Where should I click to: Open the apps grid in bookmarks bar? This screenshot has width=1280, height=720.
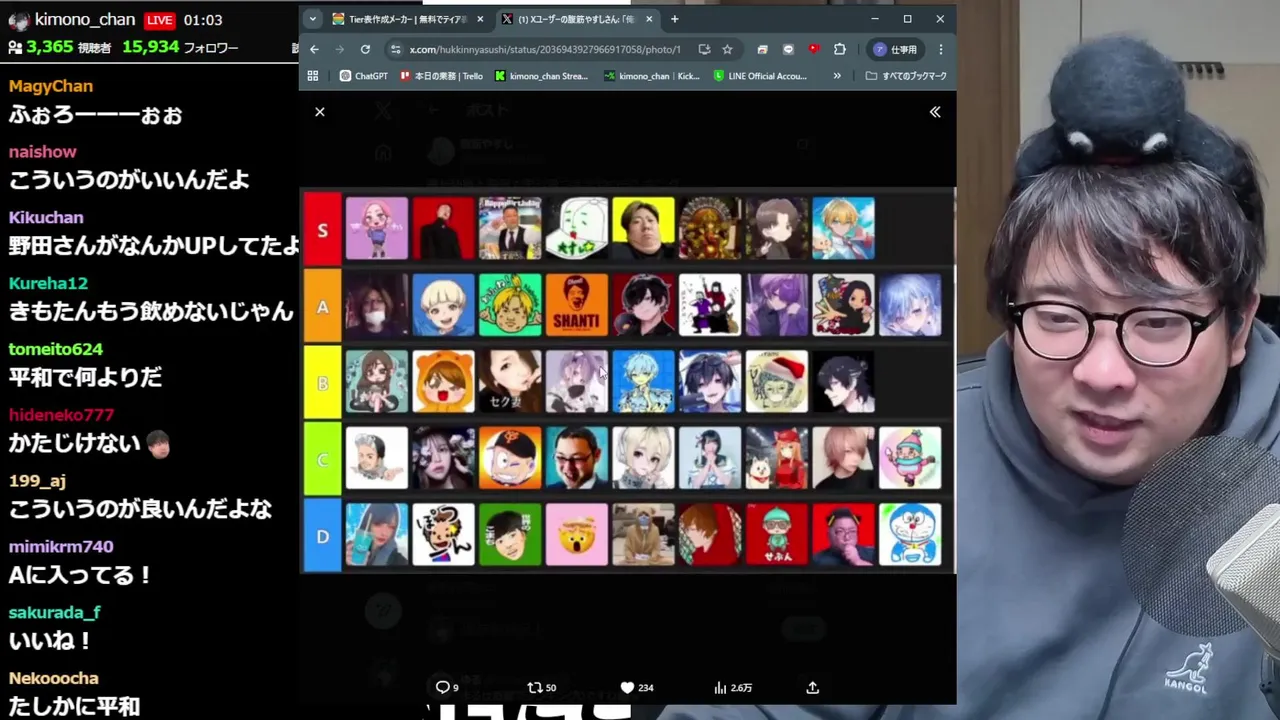pos(313,76)
